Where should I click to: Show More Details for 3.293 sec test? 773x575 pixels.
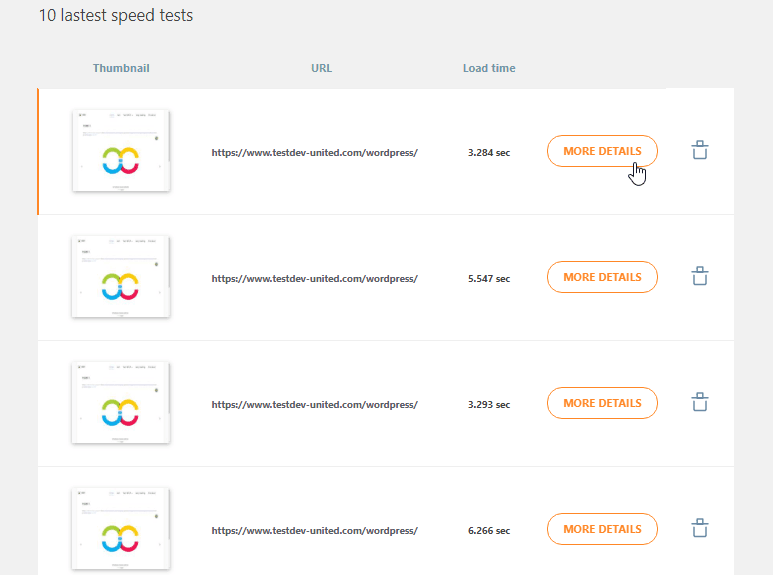602,403
